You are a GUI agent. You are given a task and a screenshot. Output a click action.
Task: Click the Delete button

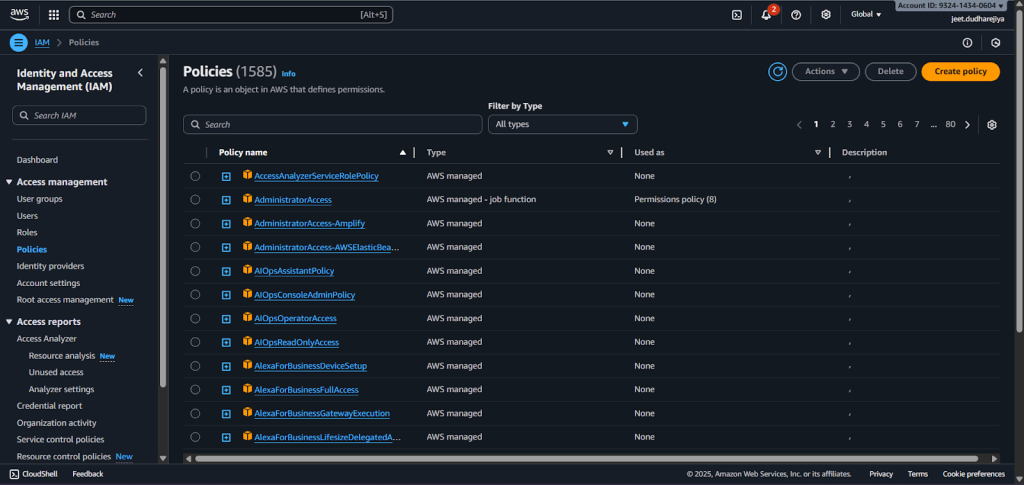[x=890, y=72]
